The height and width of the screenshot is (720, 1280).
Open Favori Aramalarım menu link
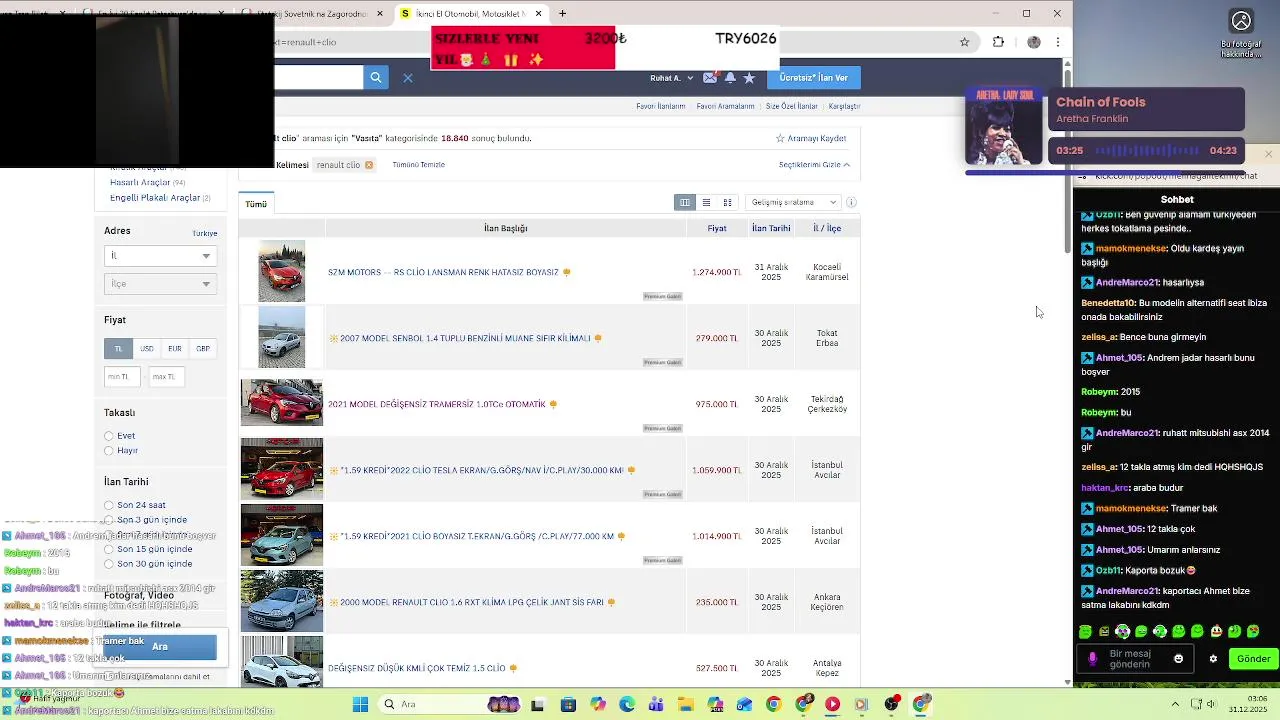[726, 106]
